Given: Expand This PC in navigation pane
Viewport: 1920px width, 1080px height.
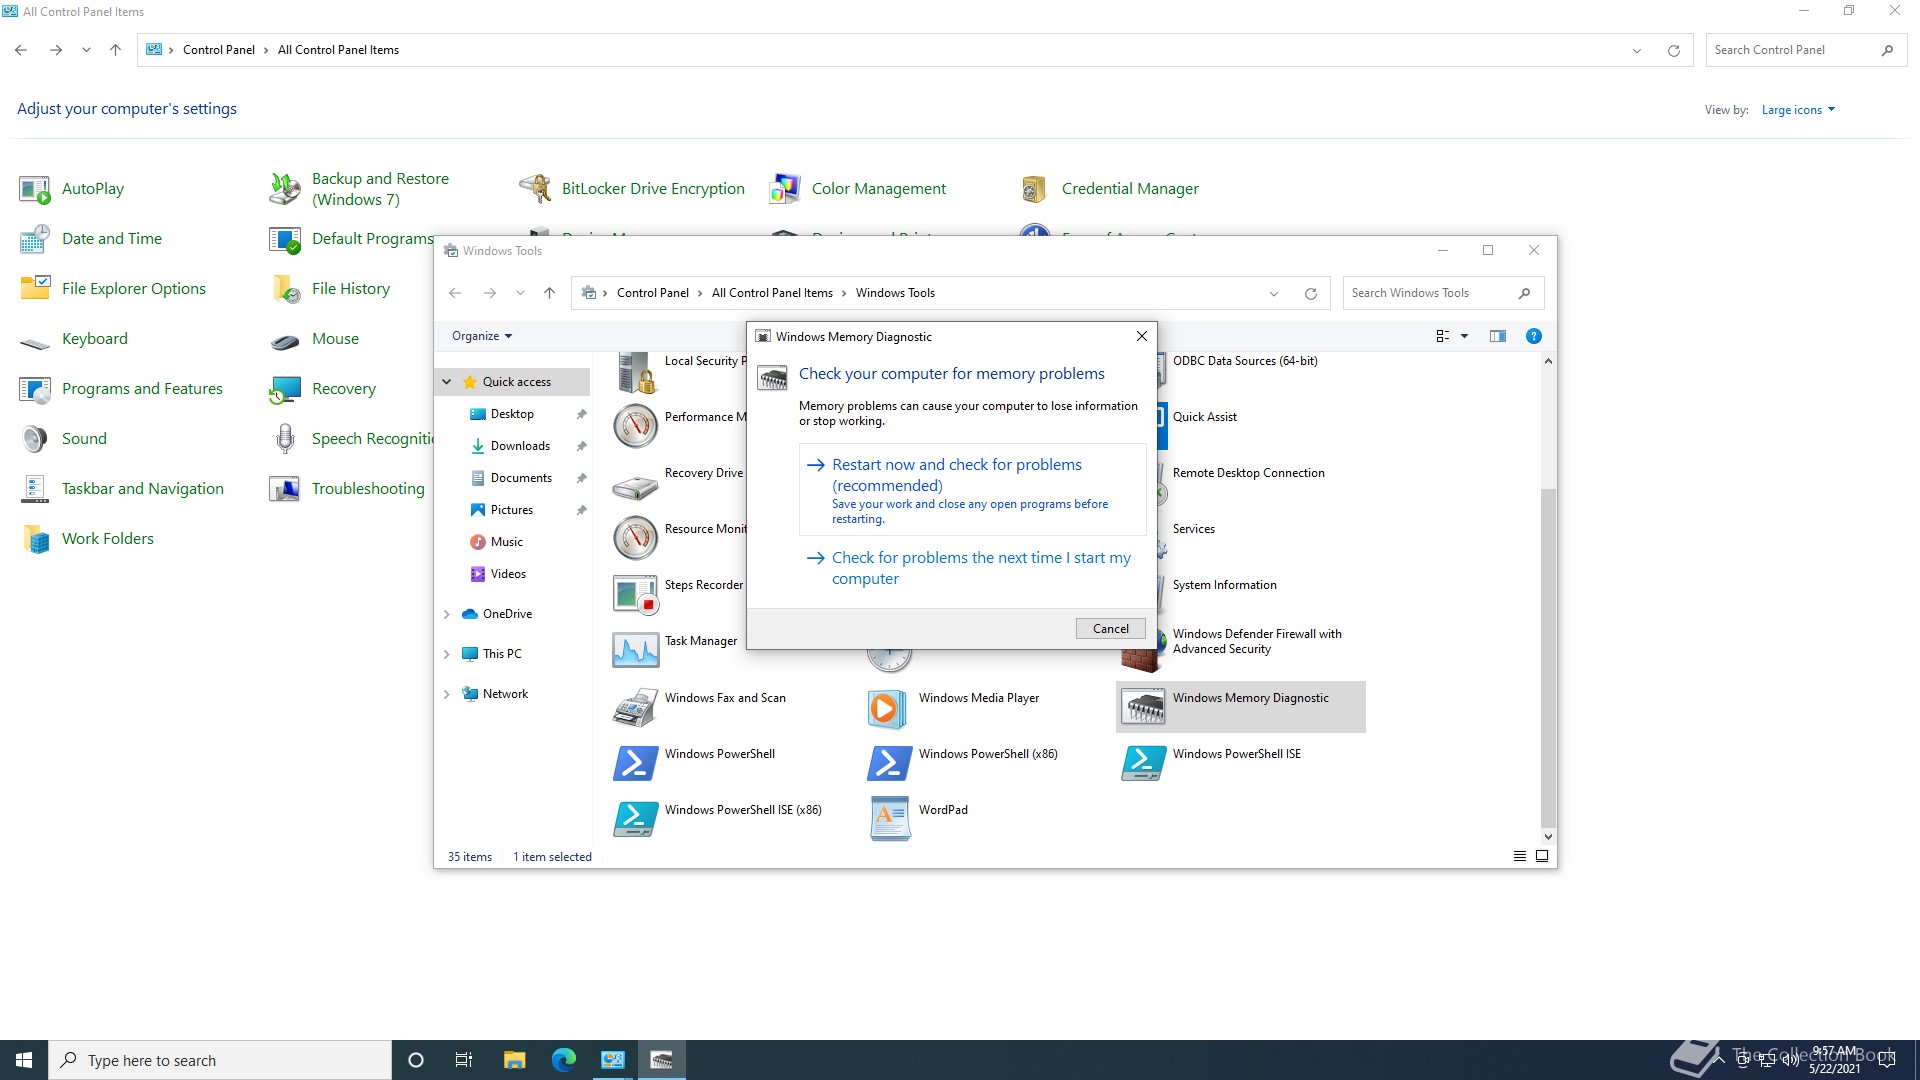Looking at the screenshot, I should [447, 654].
